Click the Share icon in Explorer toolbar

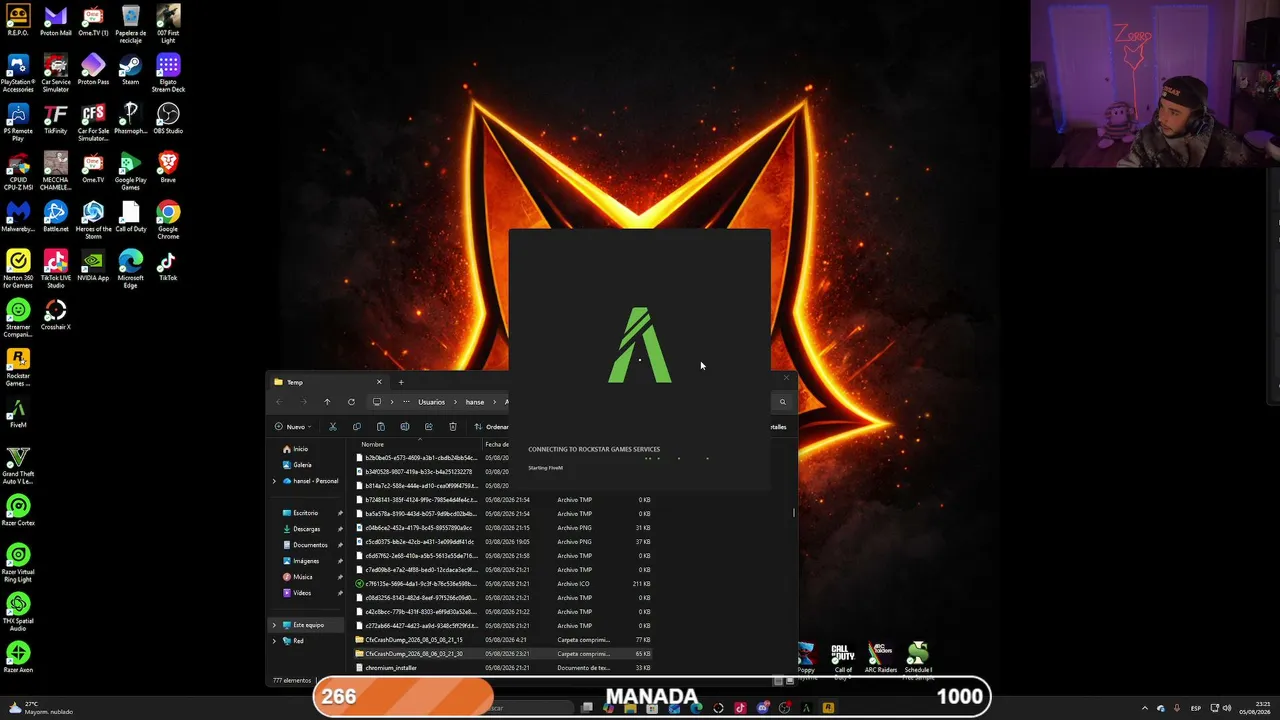(429, 427)
